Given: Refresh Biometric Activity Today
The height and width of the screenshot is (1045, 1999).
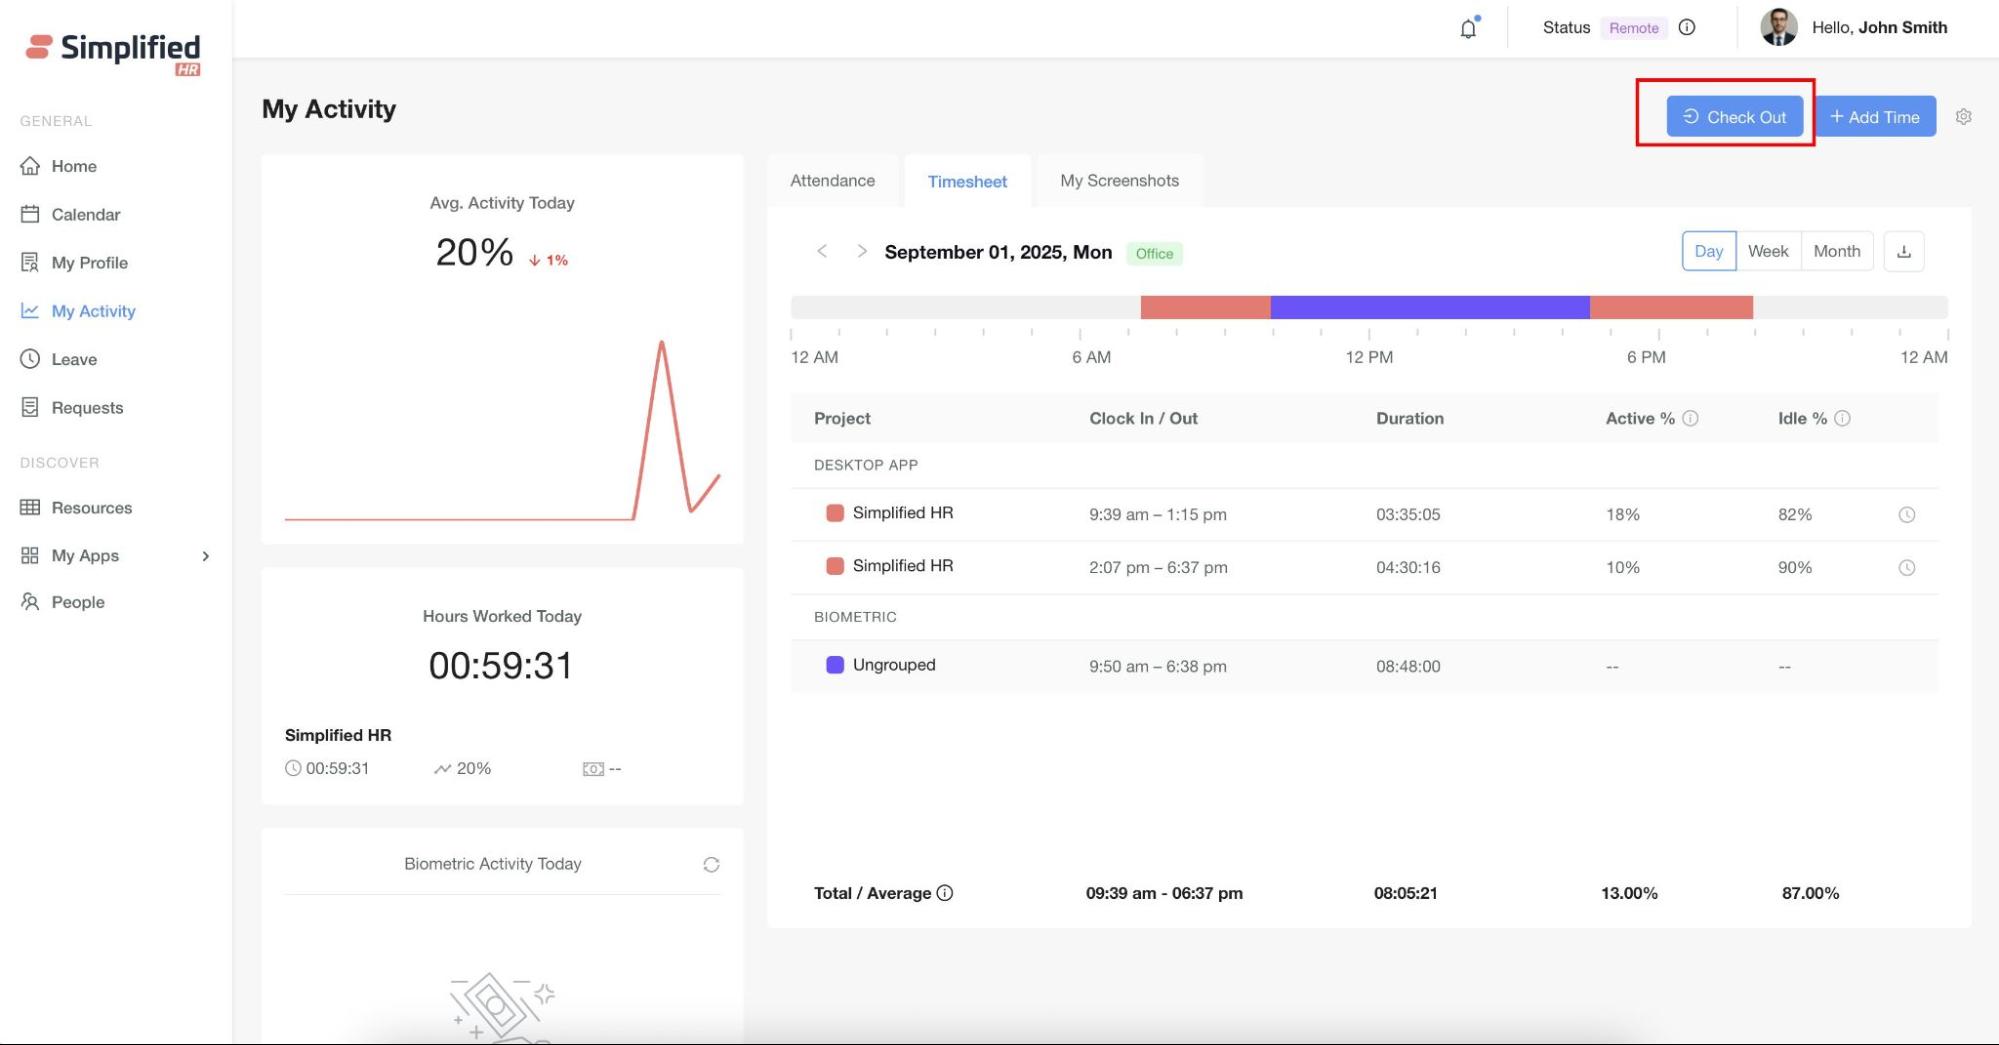Looking at the screenshot, I should point(711,865).
